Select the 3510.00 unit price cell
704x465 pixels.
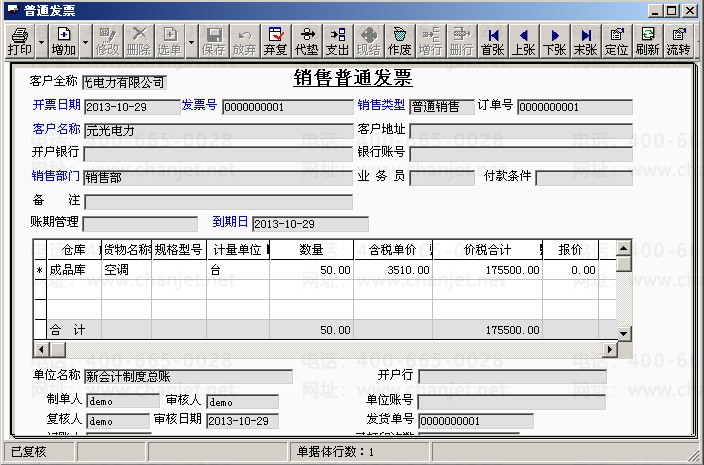pyautogui.click(x=393, y=270)
